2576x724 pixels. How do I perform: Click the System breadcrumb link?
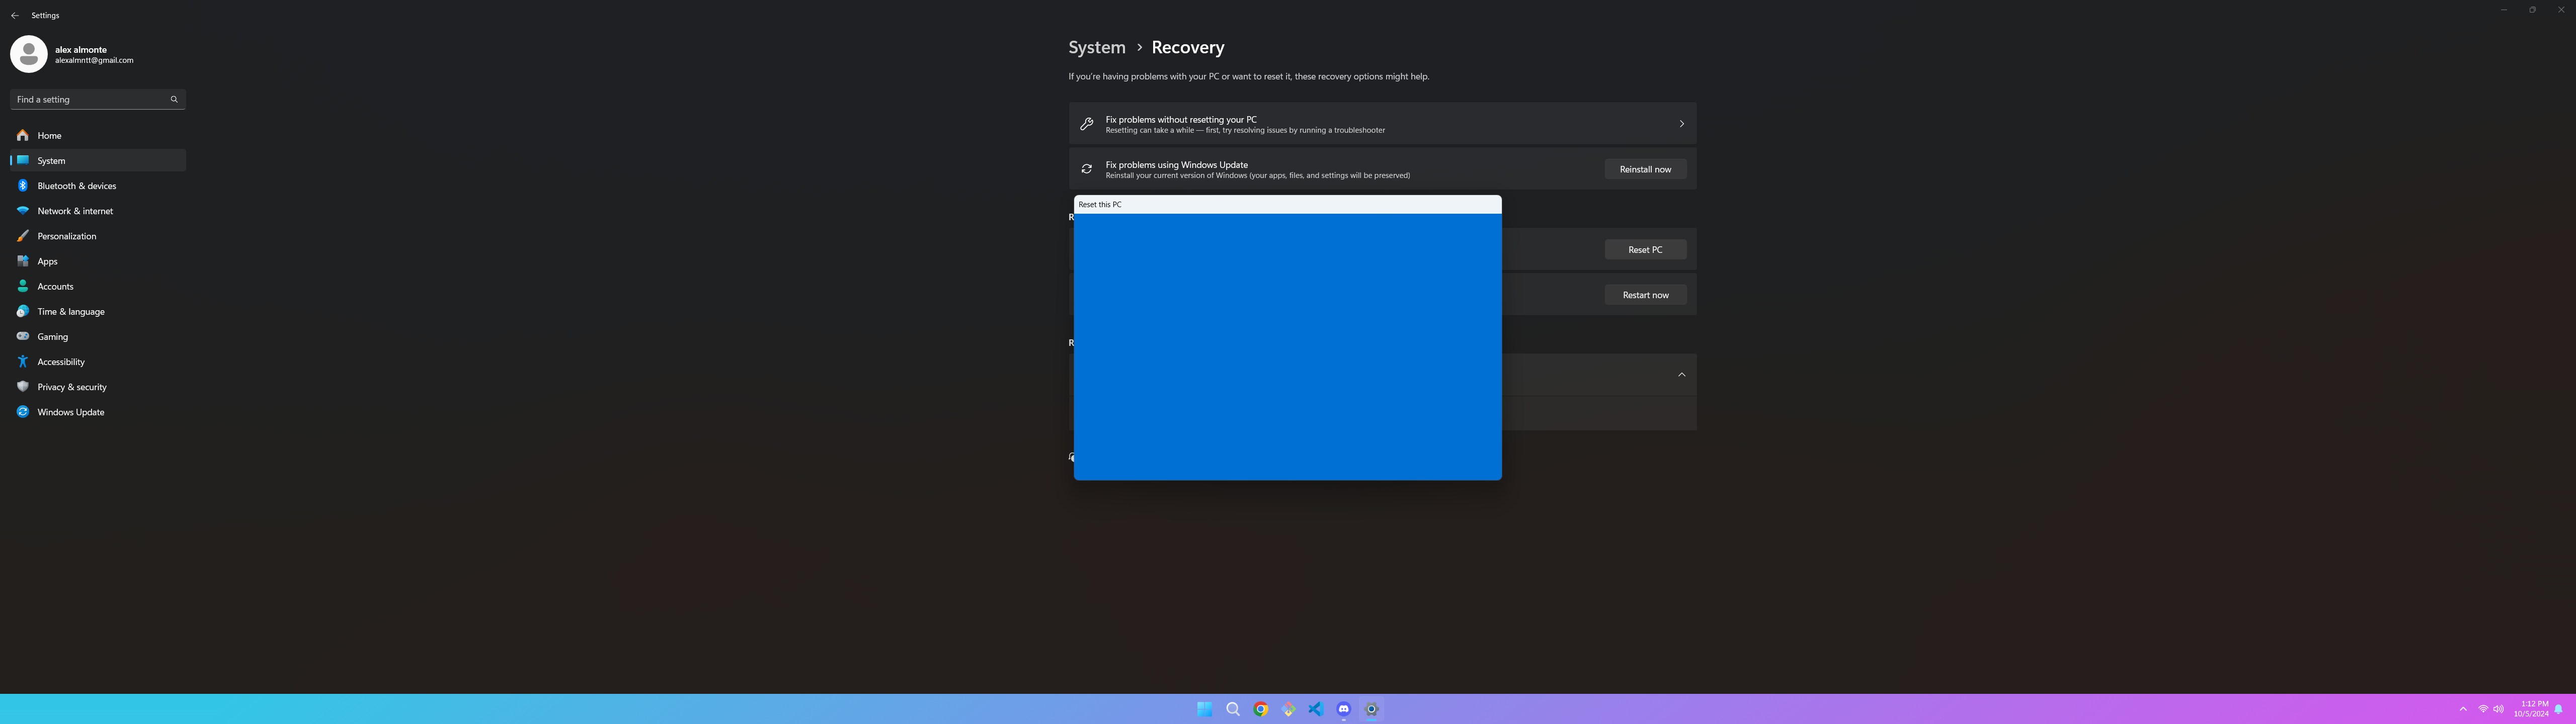click(1096, 47)
